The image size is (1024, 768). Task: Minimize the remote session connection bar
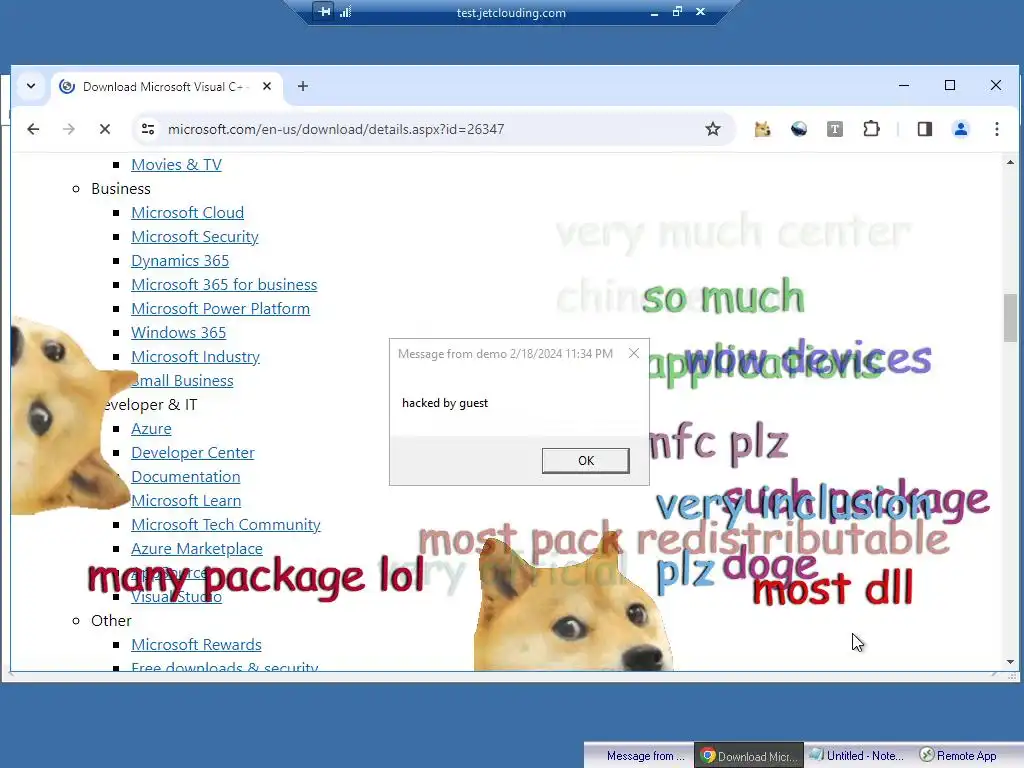(x=654, y=12)
